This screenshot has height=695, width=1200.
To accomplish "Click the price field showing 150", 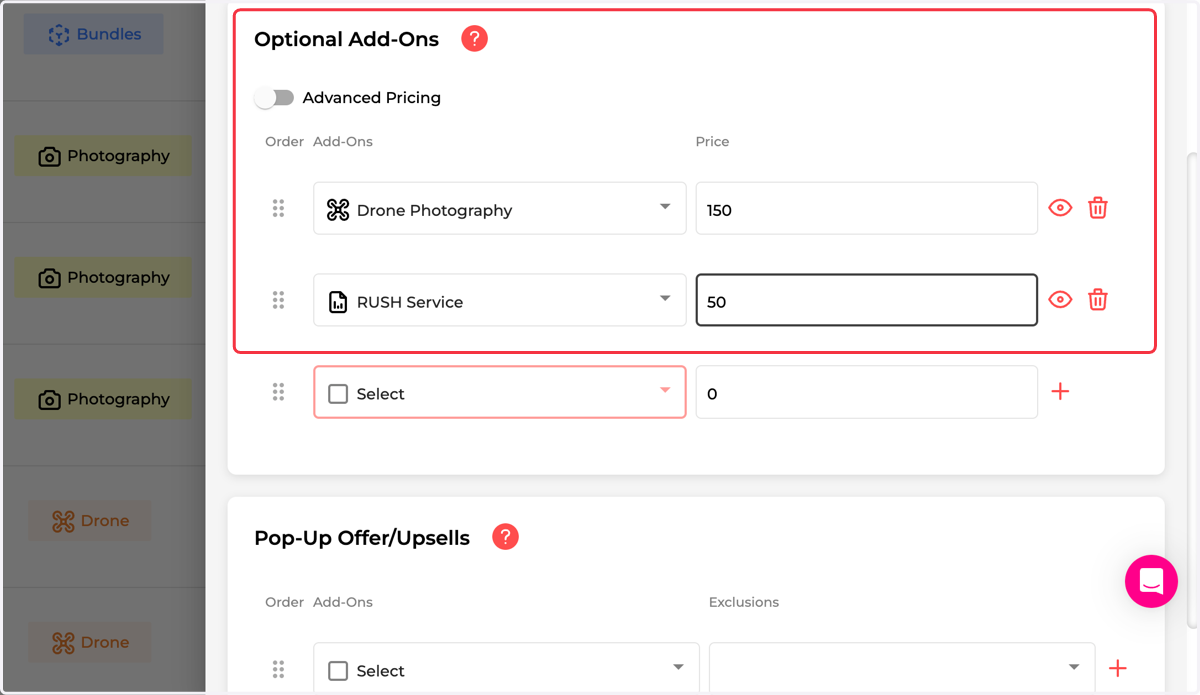I will pos(867,208).
